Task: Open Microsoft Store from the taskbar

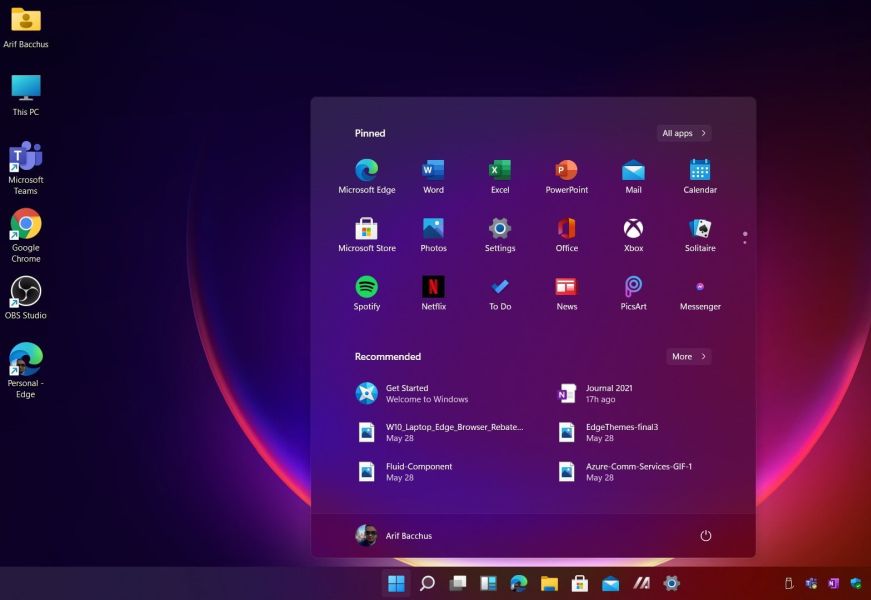Action: coord(580,583)
